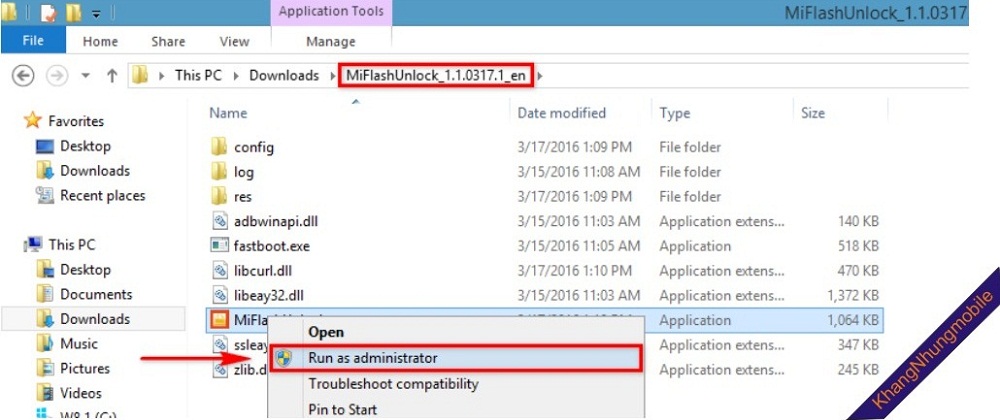Click the Pictures folder icon in sidebar
This screenshot has height=420, width=1000.
pyautogui.click(x=45, y=368)
